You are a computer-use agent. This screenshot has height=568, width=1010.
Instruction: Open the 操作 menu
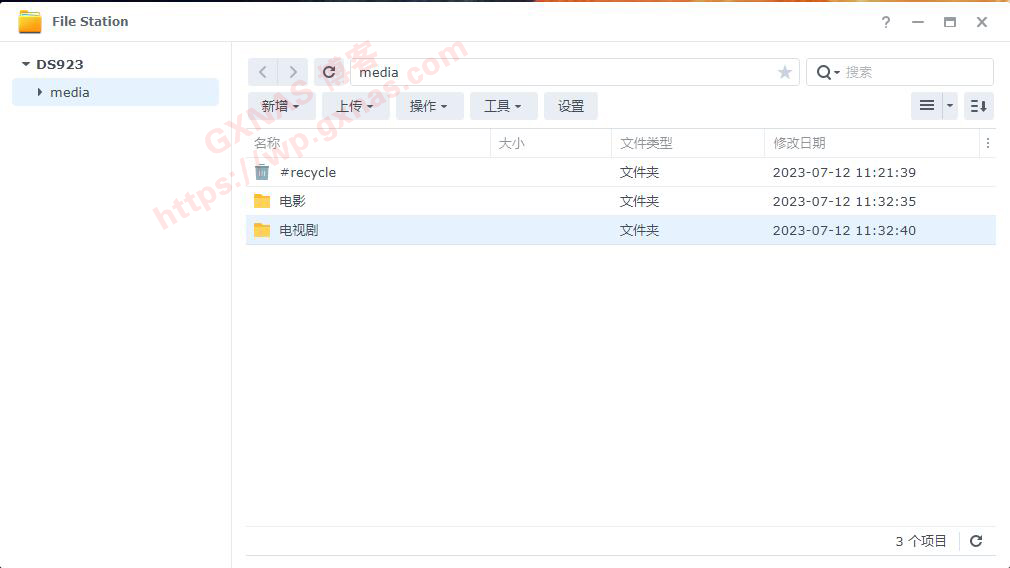tap(429, 106)
